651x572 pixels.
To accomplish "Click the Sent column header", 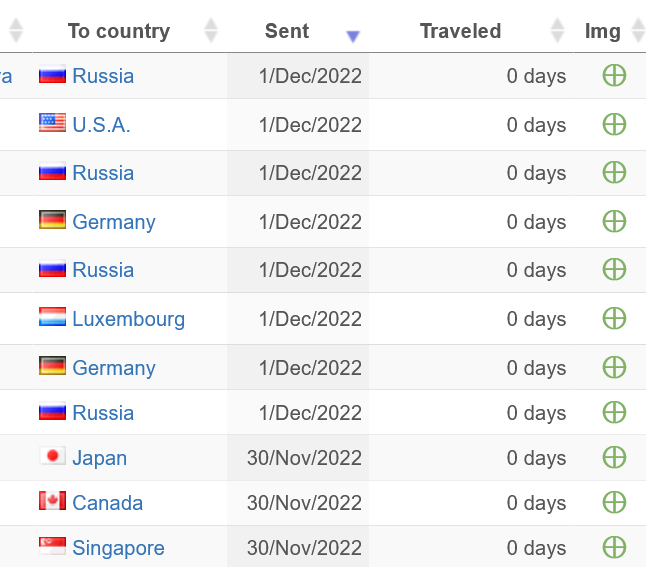I will [287, 31].
